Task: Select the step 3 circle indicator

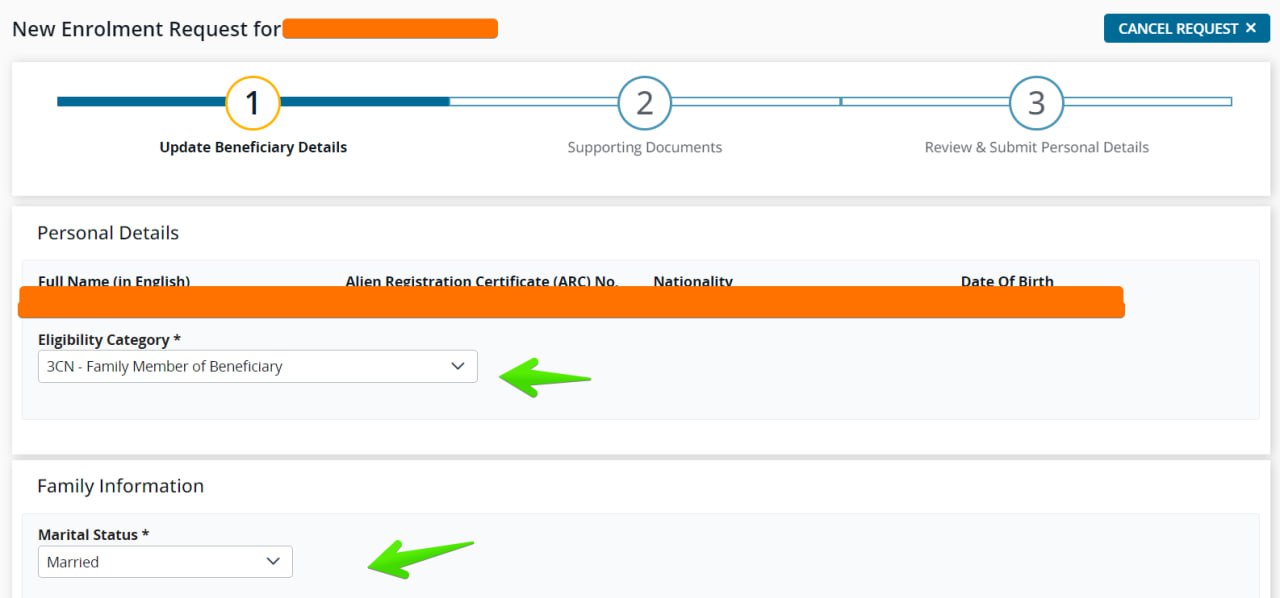Action: (x=1037, y=103)
